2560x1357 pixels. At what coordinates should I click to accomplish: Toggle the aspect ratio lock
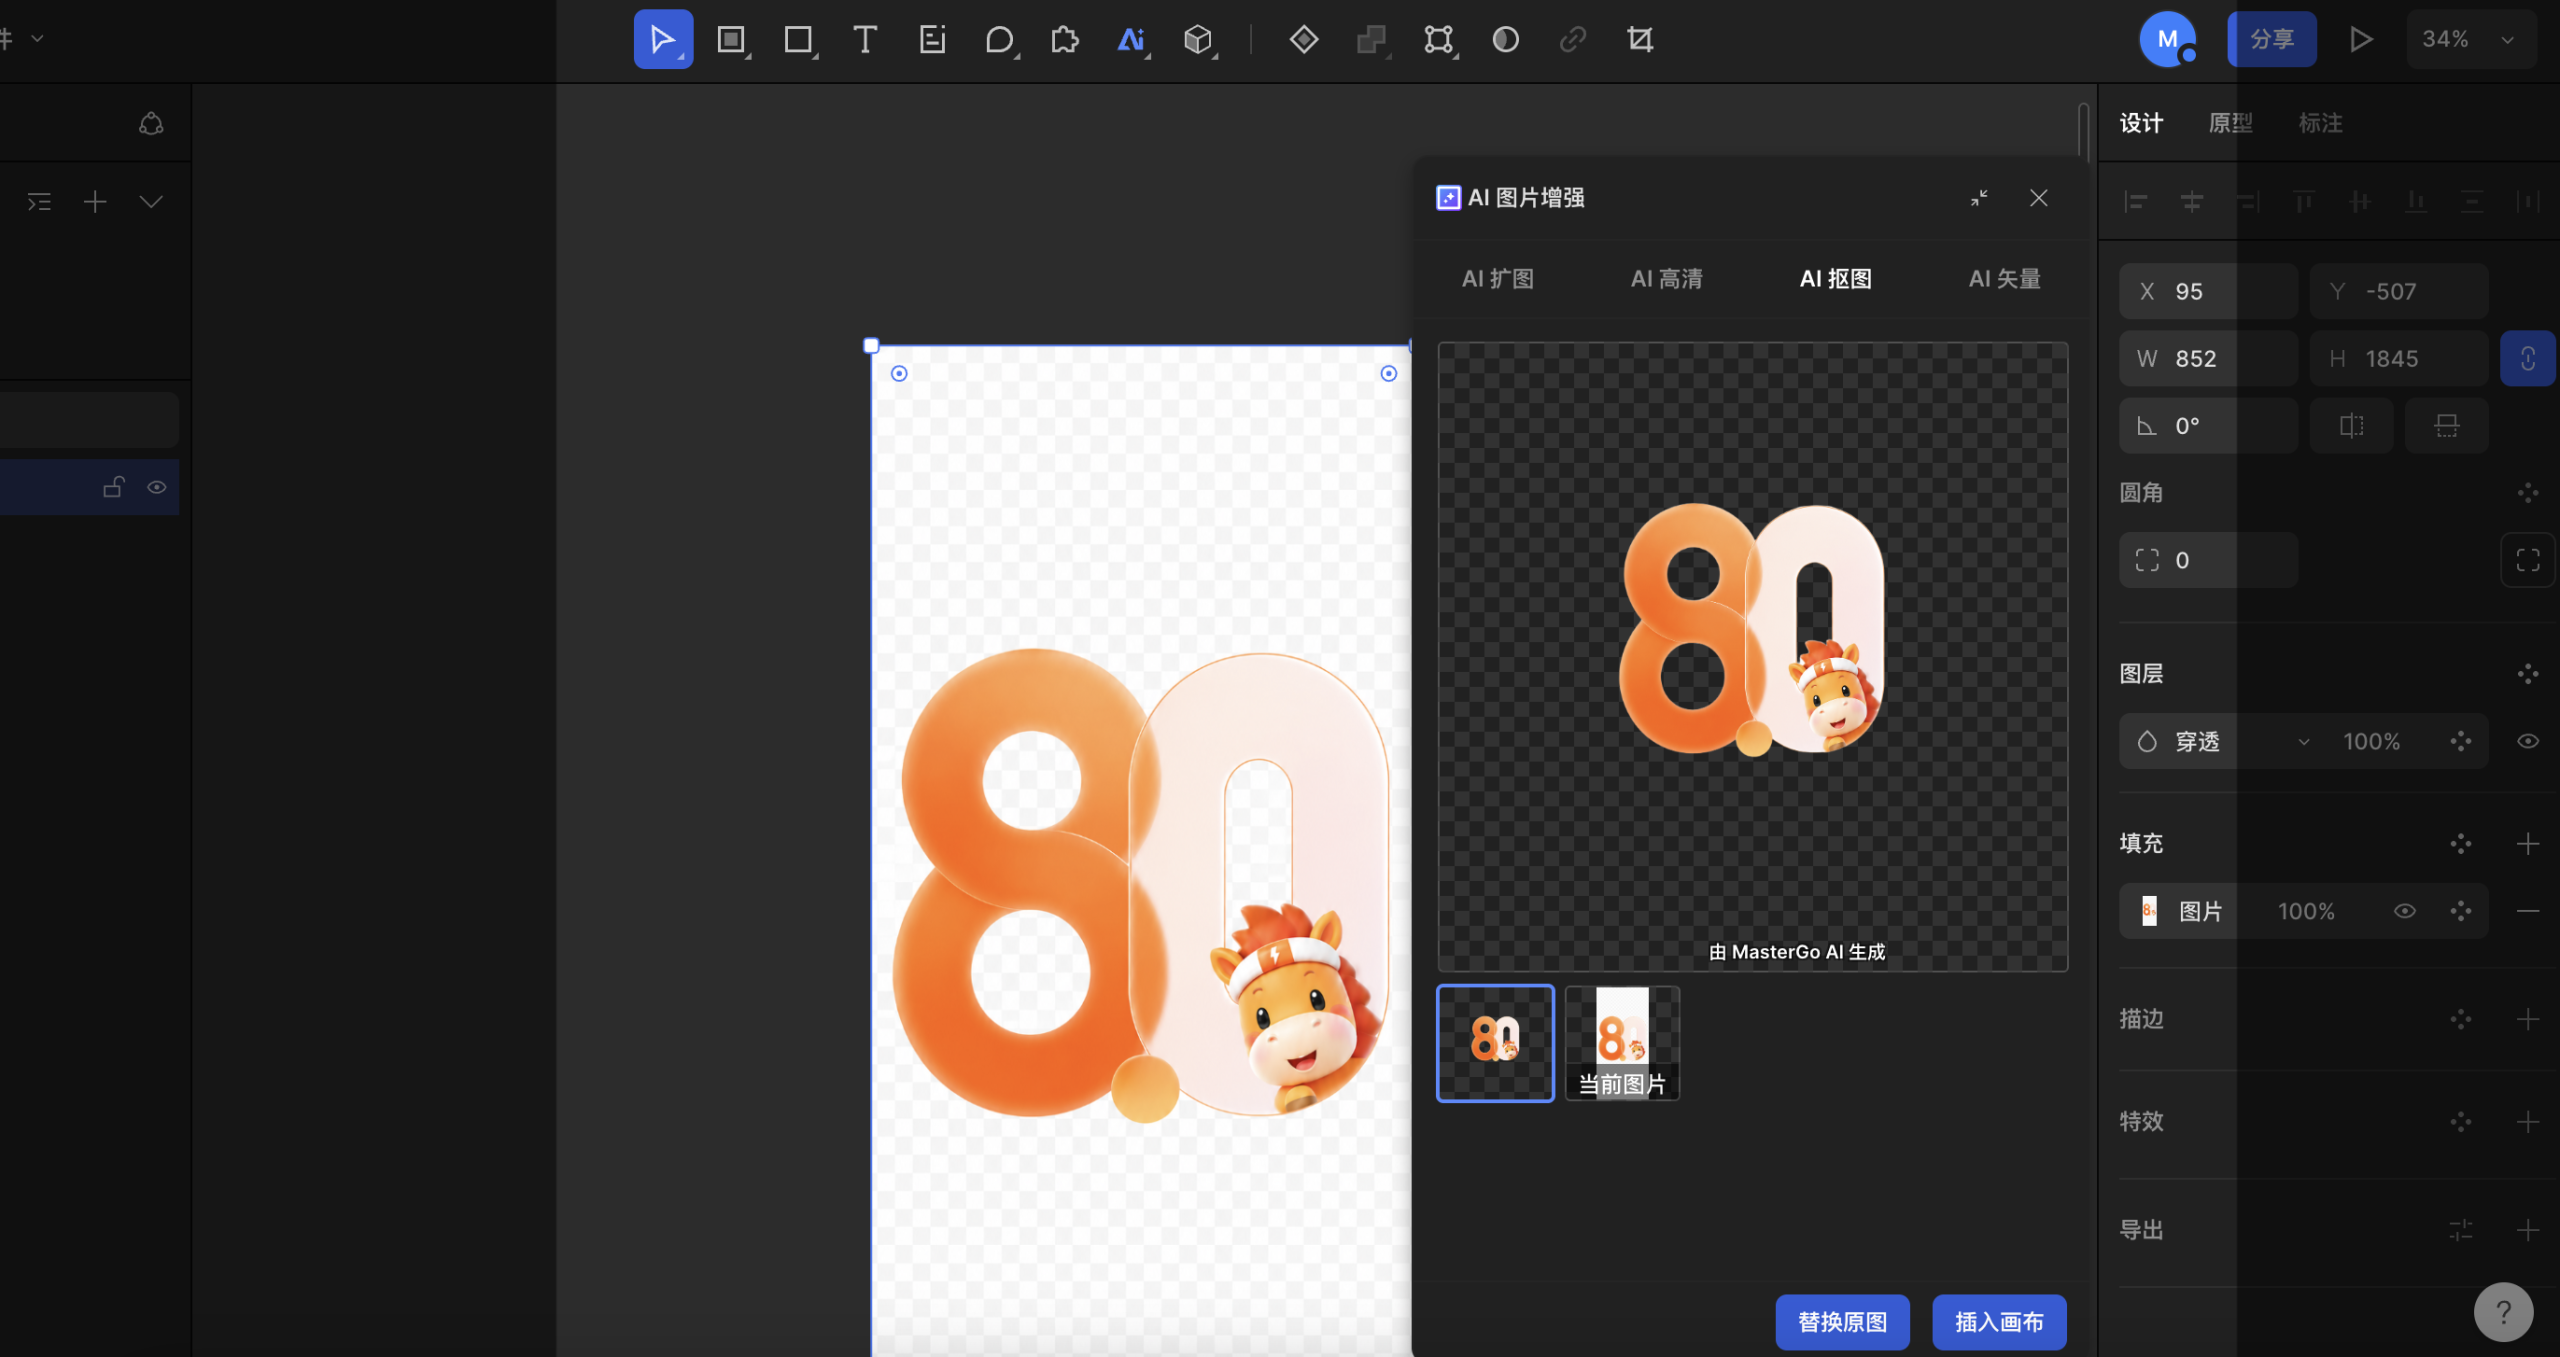click(x=2527, y=358)
